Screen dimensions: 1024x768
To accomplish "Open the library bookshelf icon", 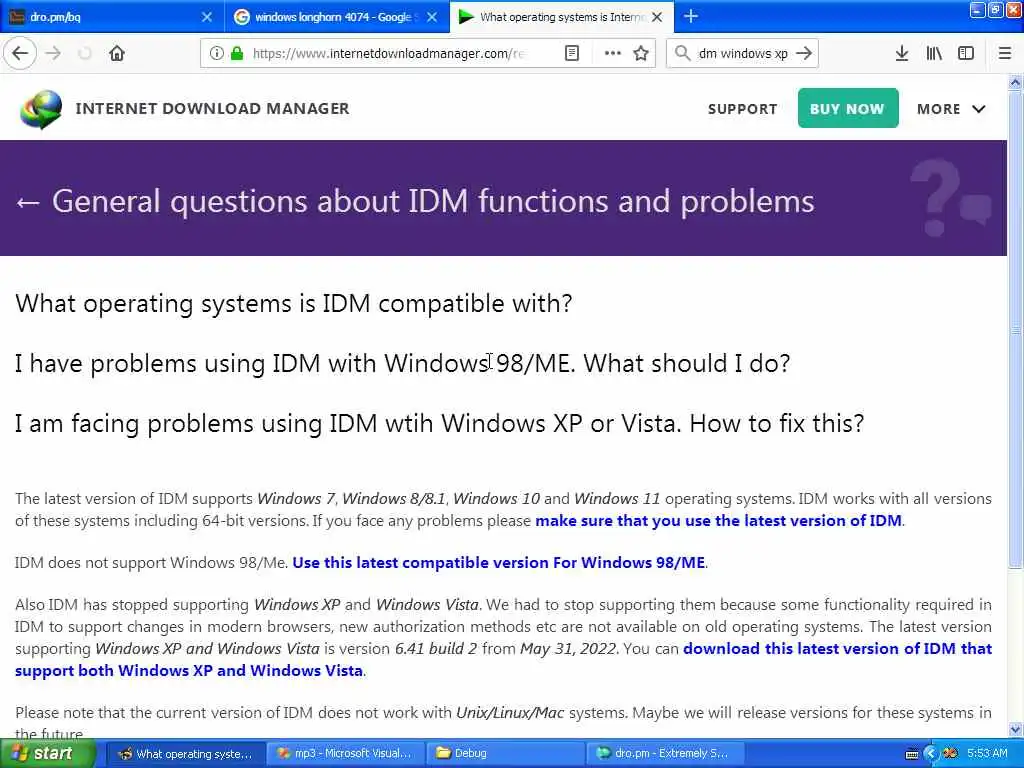I will click(x=934, y=53).
